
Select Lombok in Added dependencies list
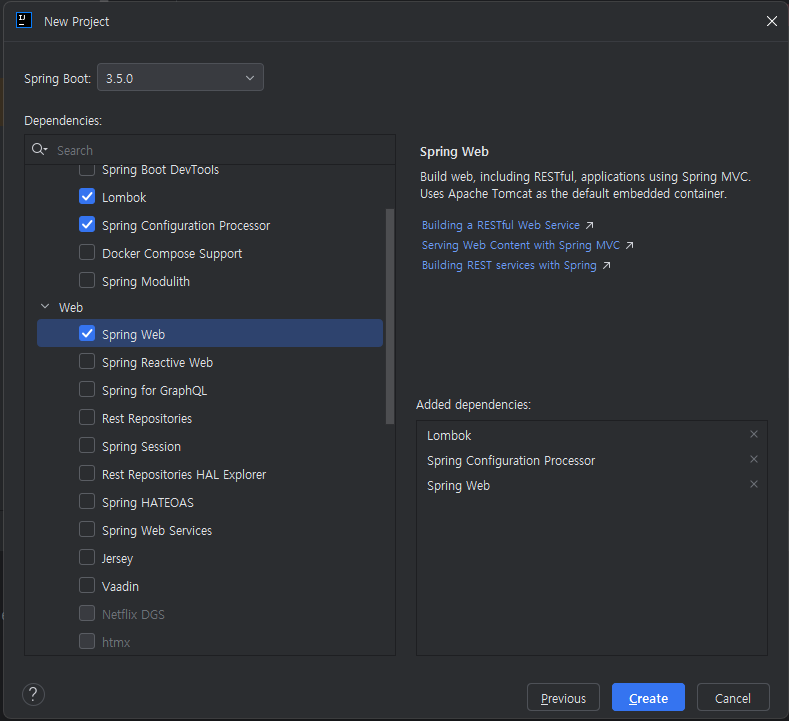pyautogui.click(x=449, y=435)
